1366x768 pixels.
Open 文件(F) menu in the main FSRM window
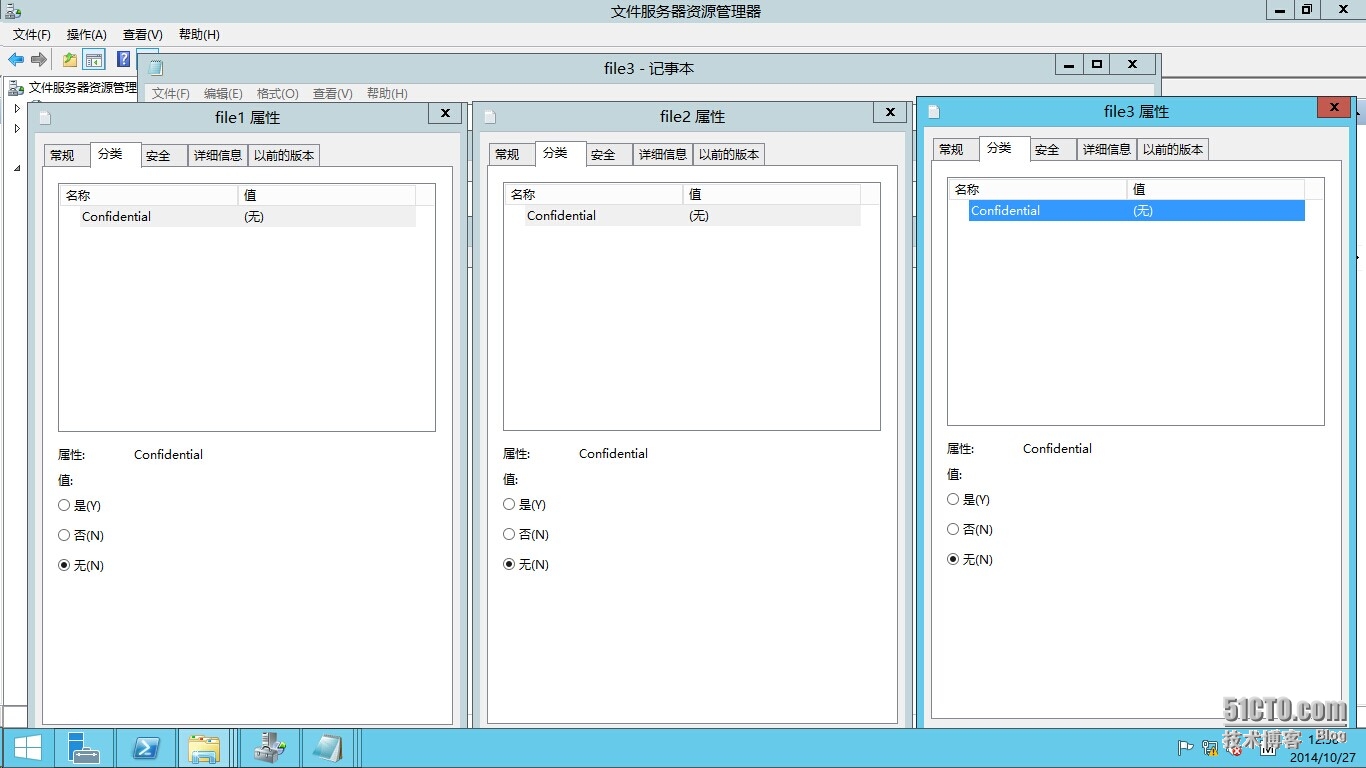[x=32, y=35]
